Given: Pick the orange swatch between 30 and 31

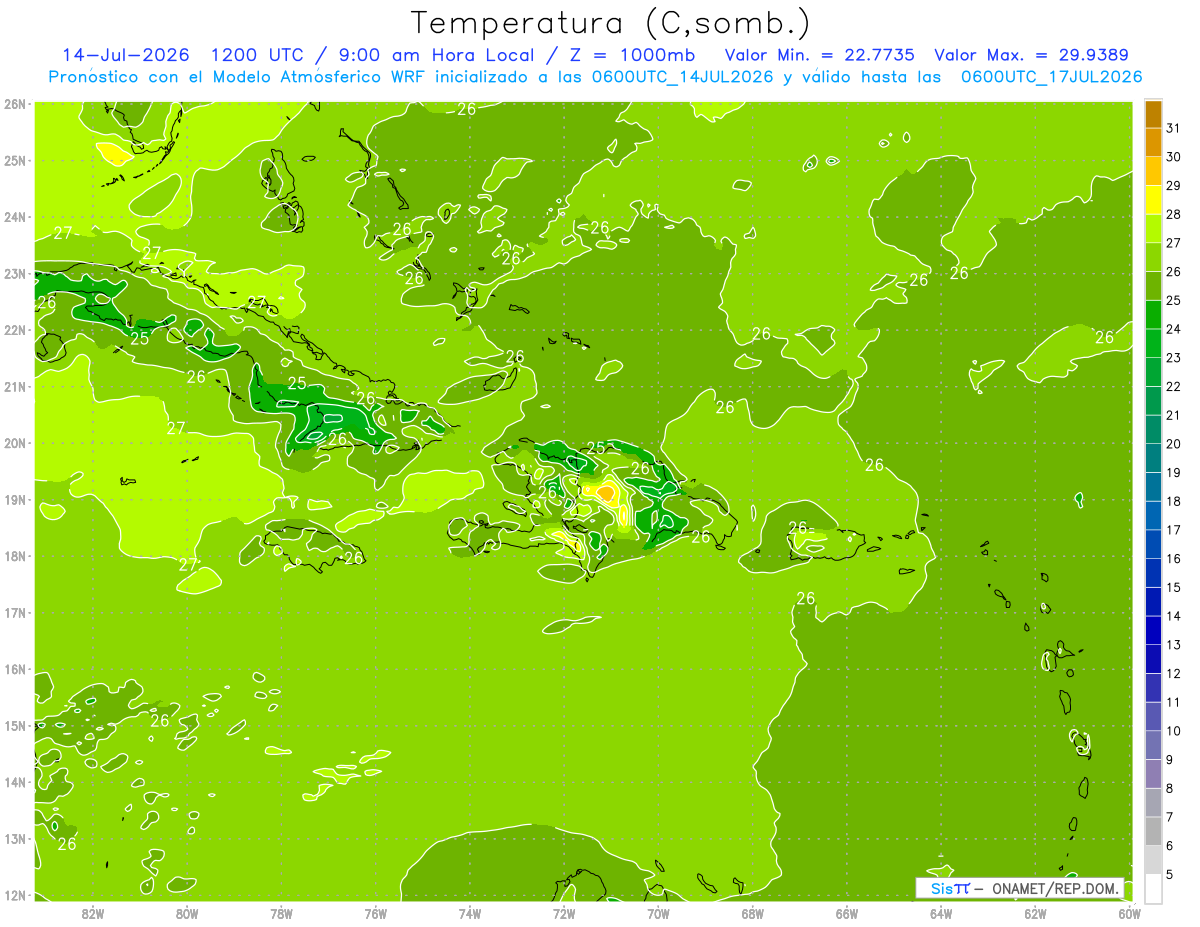Looking at the screenshot, I should point(1153,142).
